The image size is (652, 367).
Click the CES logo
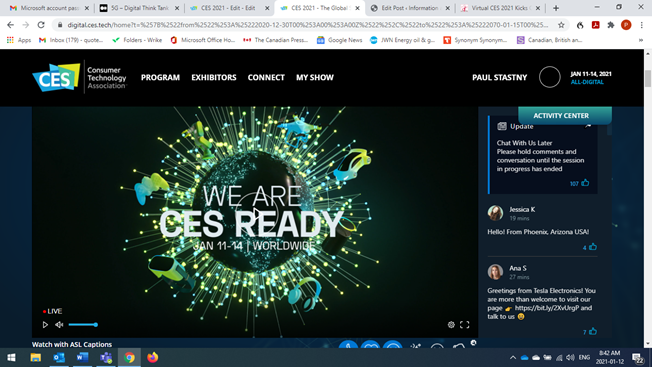tap(56, 77)
